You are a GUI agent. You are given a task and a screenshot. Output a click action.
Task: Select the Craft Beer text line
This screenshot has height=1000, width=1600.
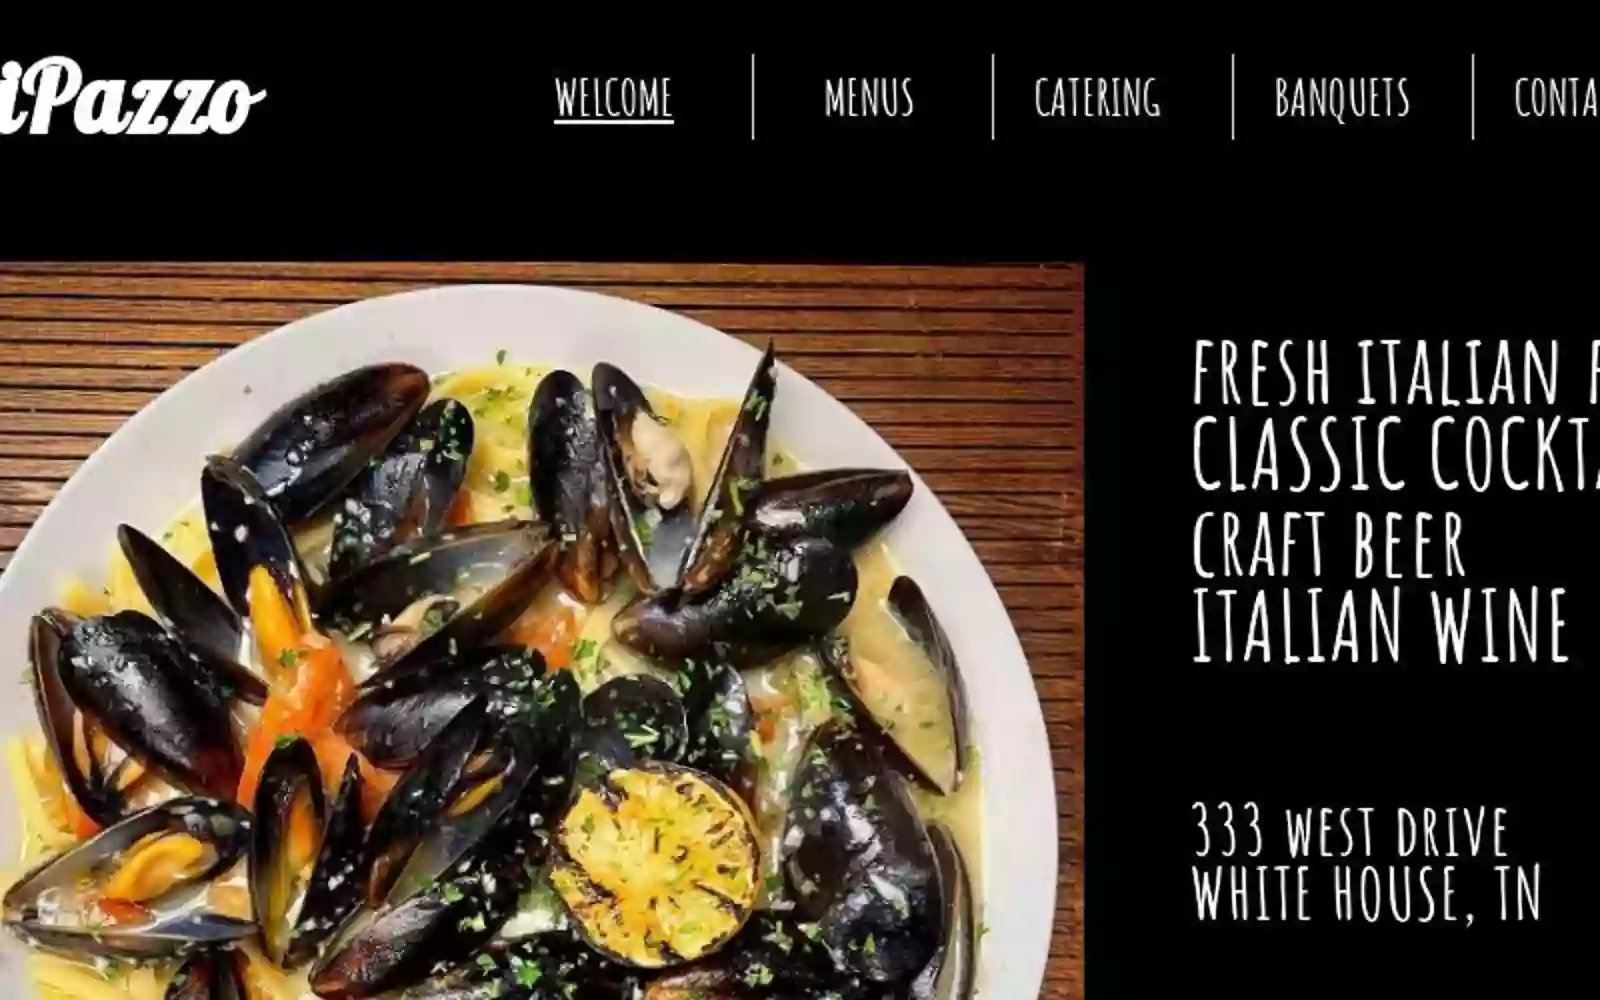(x=1328, y=543)
